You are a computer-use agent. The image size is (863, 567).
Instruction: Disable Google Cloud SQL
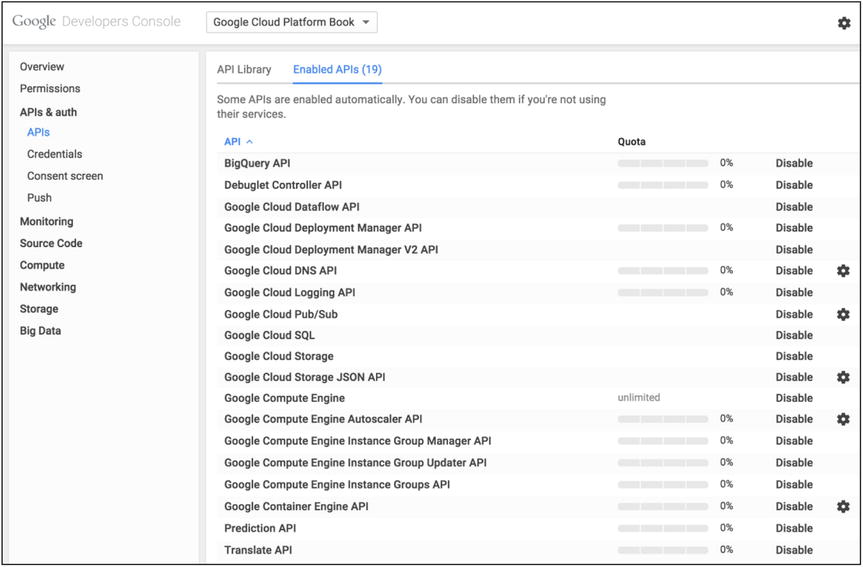tap(794, 335)
